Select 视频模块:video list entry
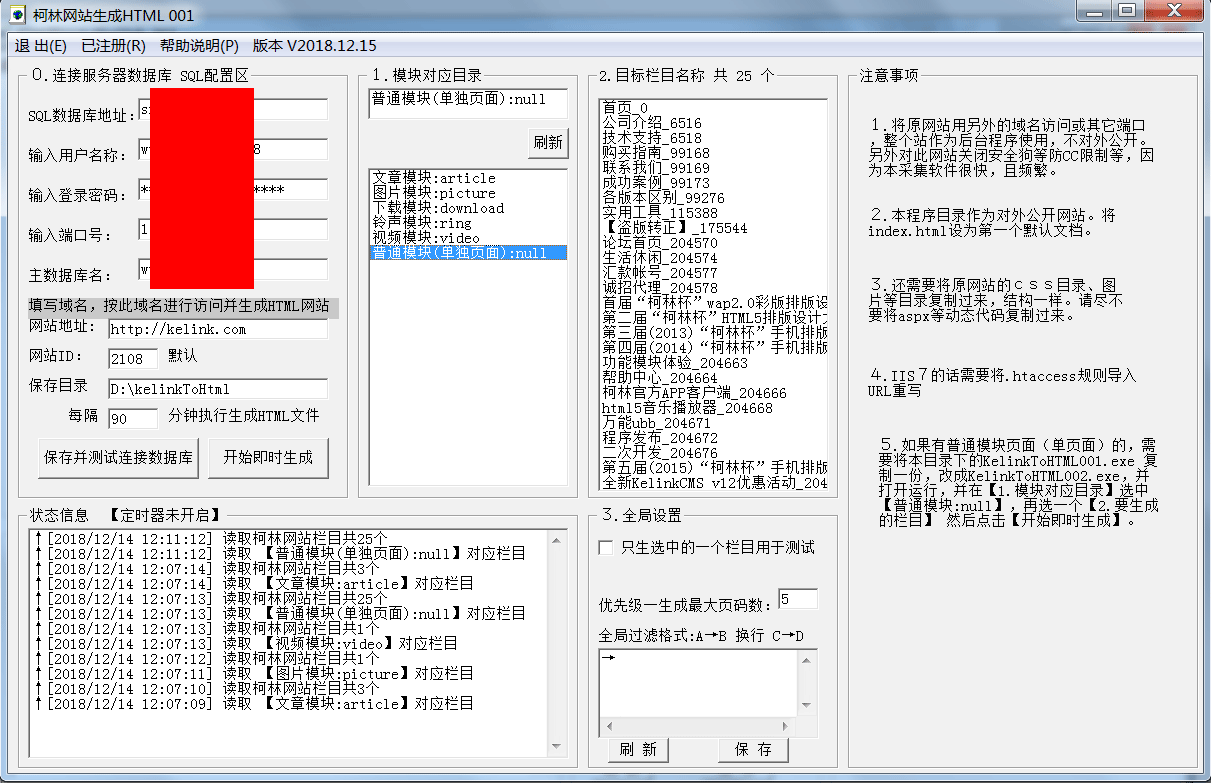The image size is (1211, 783). coord(426,238)
